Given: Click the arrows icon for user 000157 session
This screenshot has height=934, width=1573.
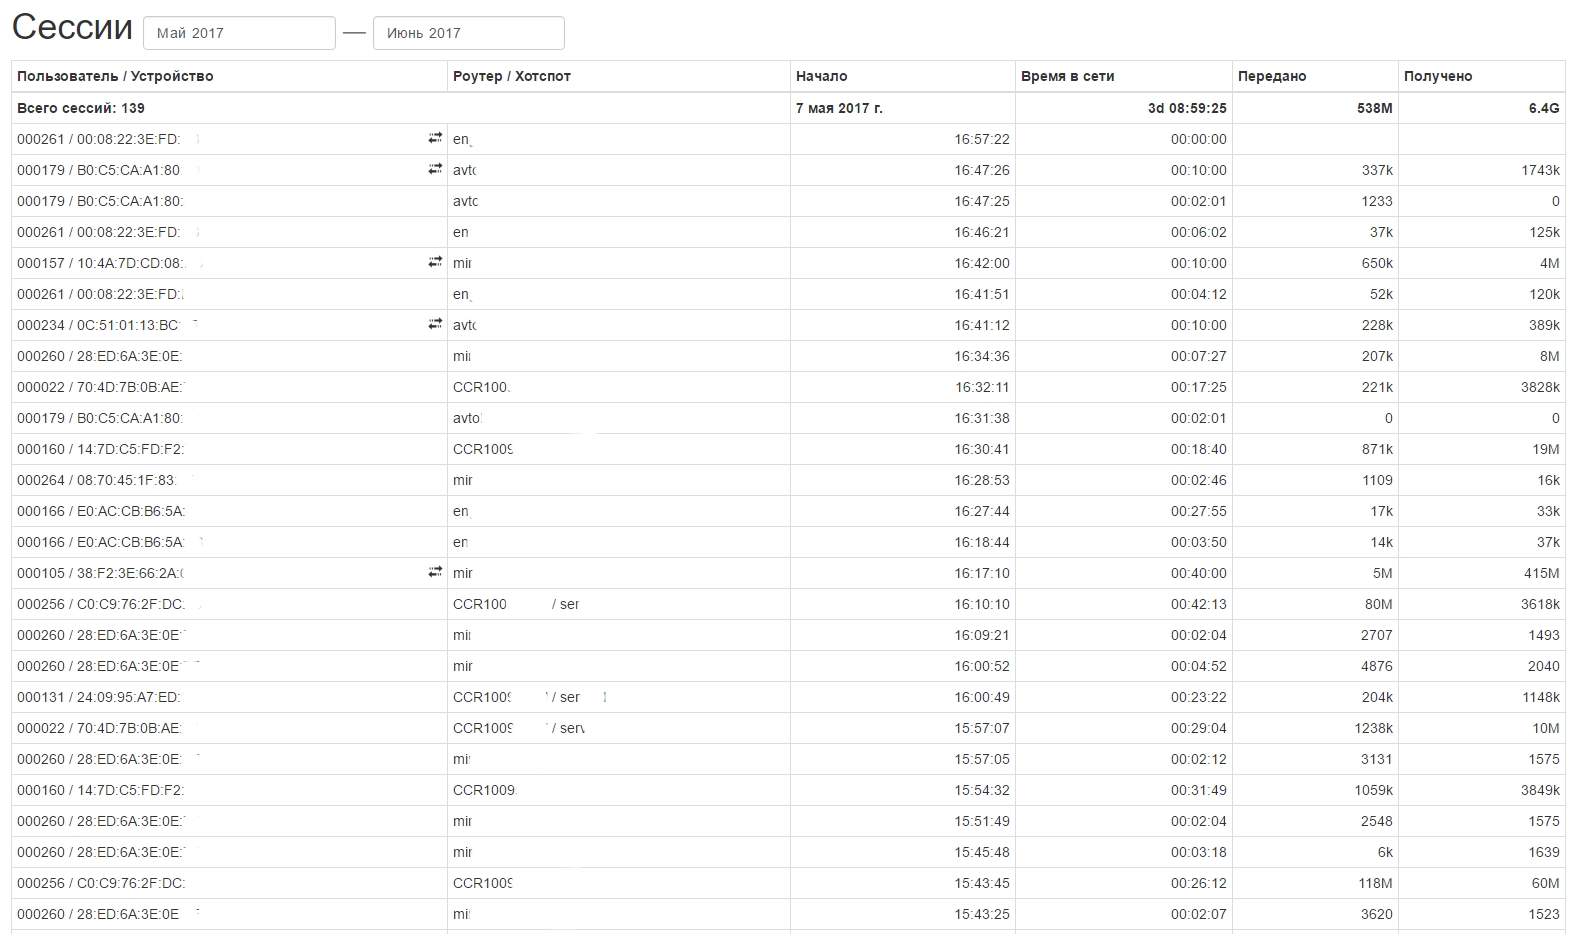Looking at the screenshot, I should [x=435, y=262].
